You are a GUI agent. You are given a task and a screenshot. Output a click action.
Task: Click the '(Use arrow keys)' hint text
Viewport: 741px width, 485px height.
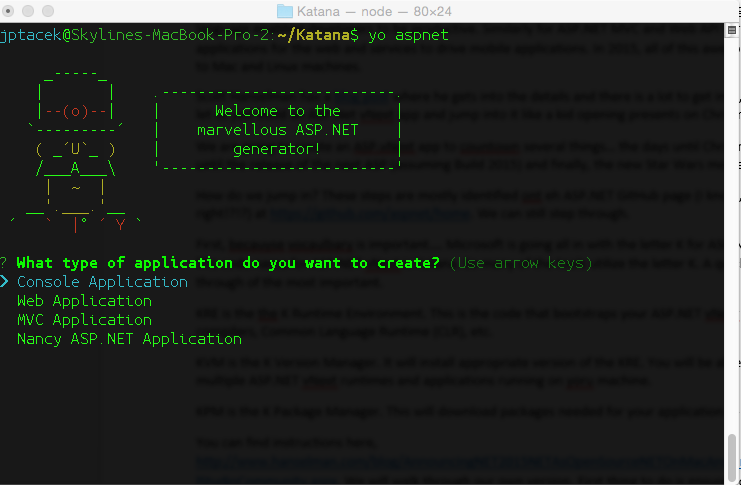[x=521, y=263]
